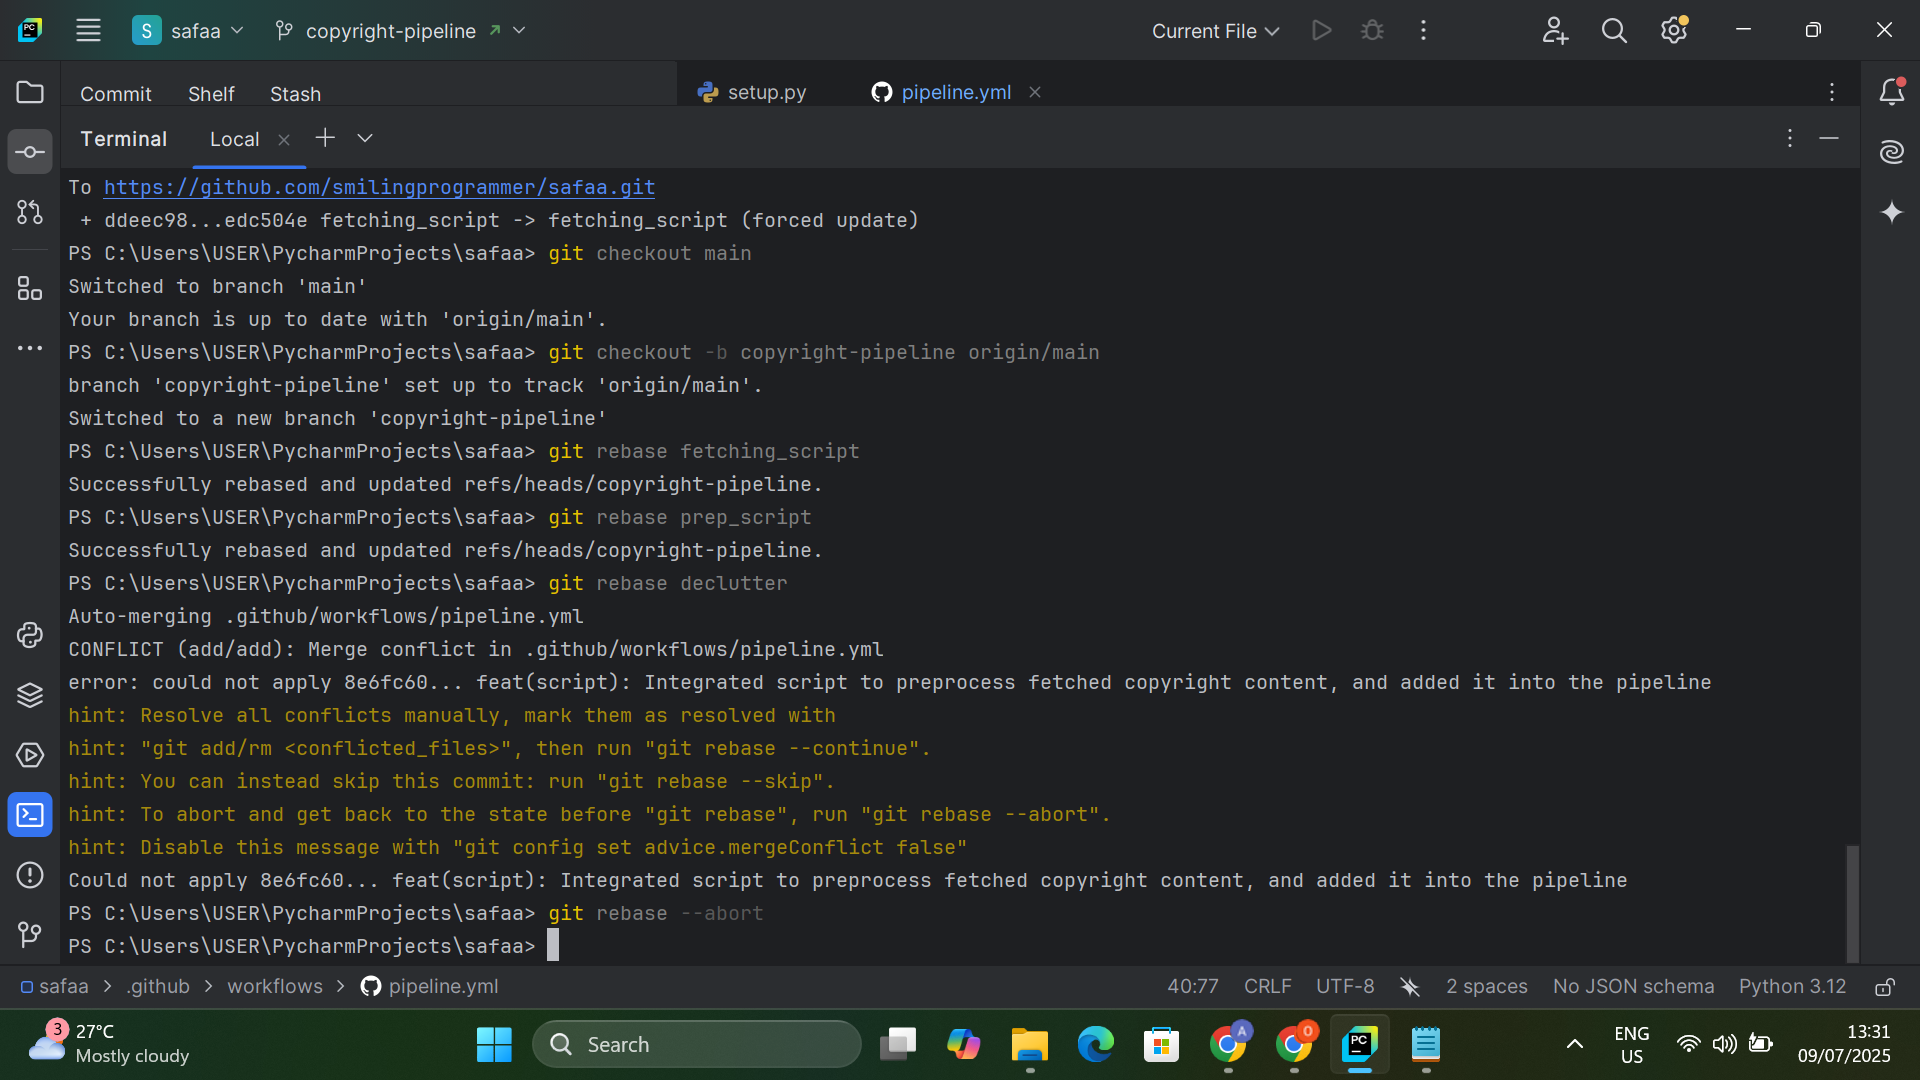Open Code With Me user icon
1920x1080 pixels.
click(x=1555, y=30)
